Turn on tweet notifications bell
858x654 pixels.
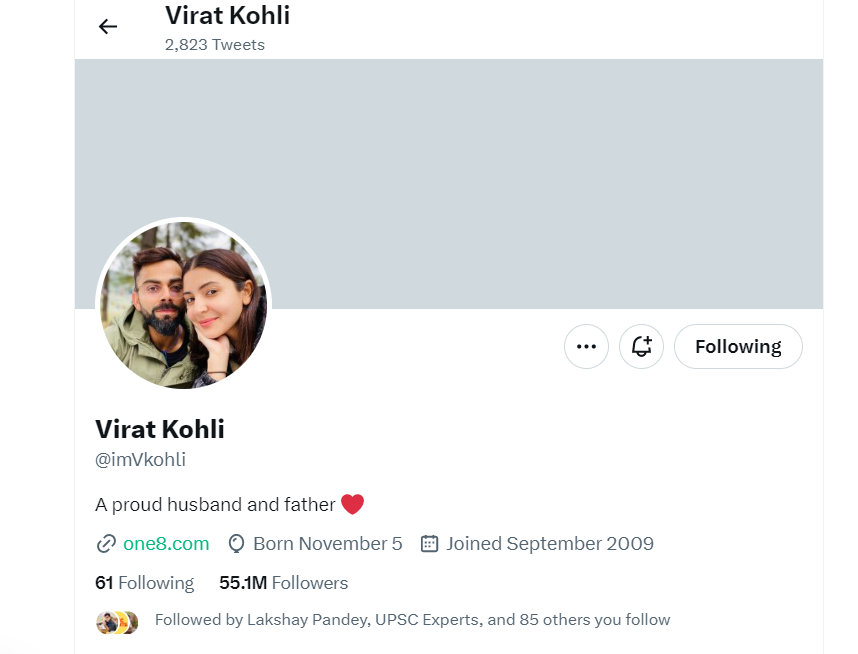[641, 347]
